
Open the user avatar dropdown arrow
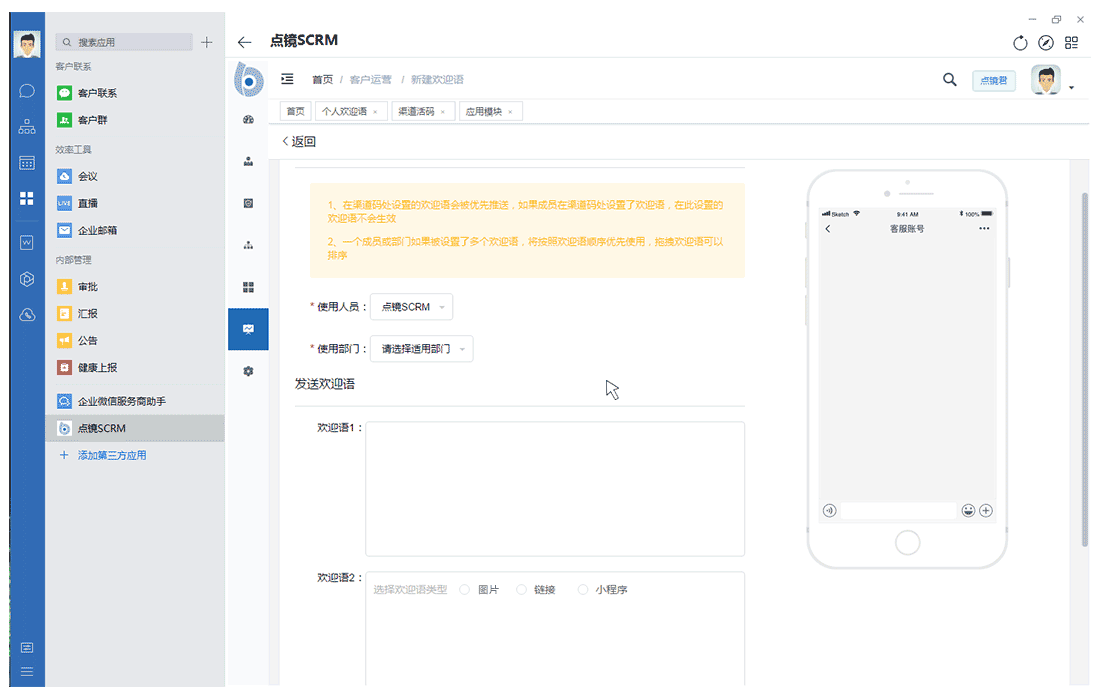[x=1071, y=88]
